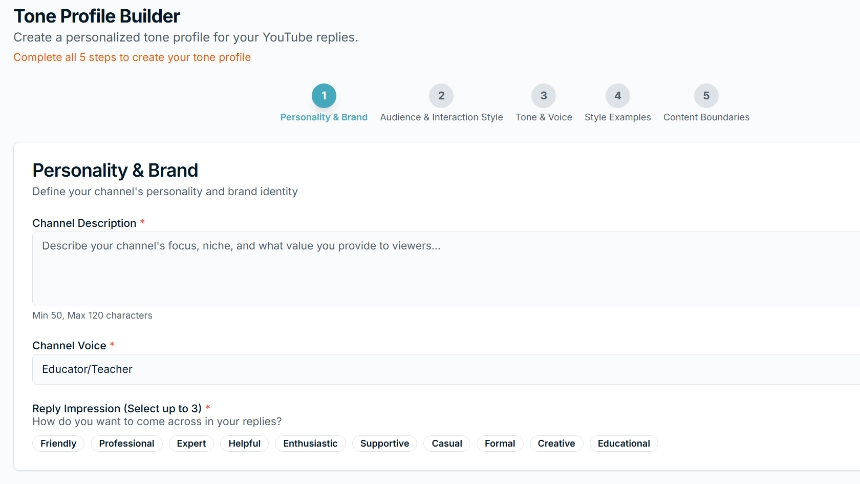Choose the Expert impression chip
Image resolution: width=860 pixels, height=484 pixels.
pyautogui.click(x=191, y=444)
